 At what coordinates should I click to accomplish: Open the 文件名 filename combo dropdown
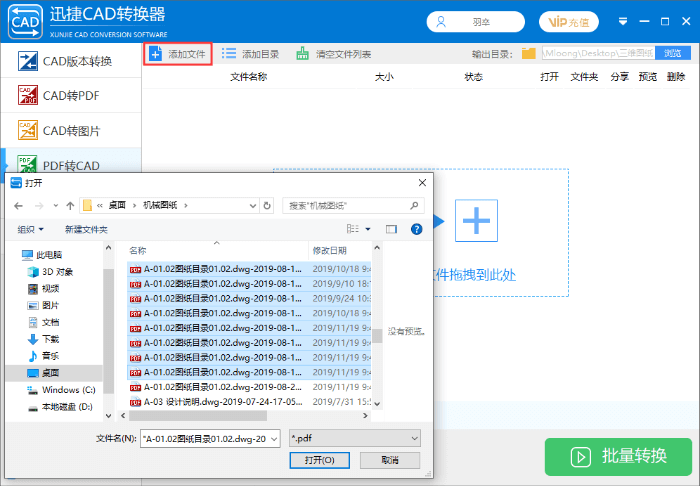274,439
